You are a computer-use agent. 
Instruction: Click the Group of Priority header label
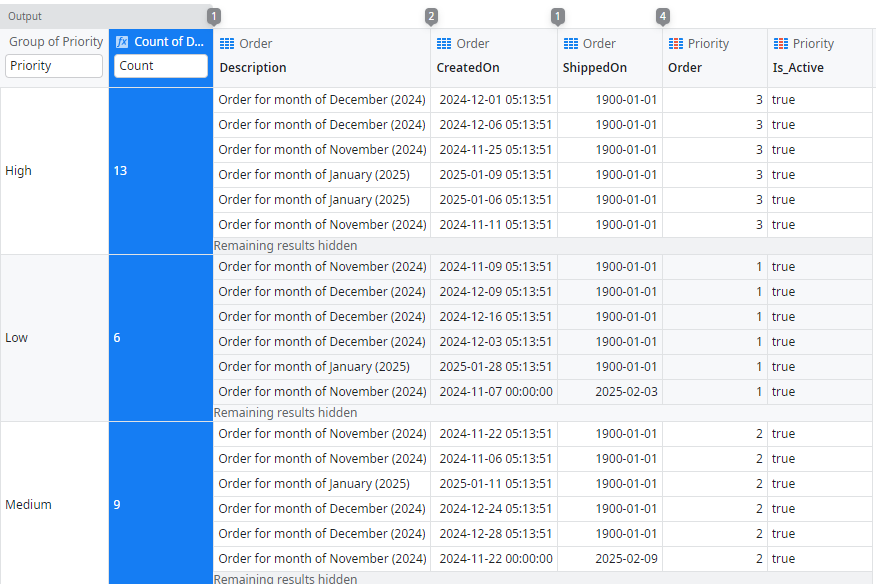(x=56, y=42)
